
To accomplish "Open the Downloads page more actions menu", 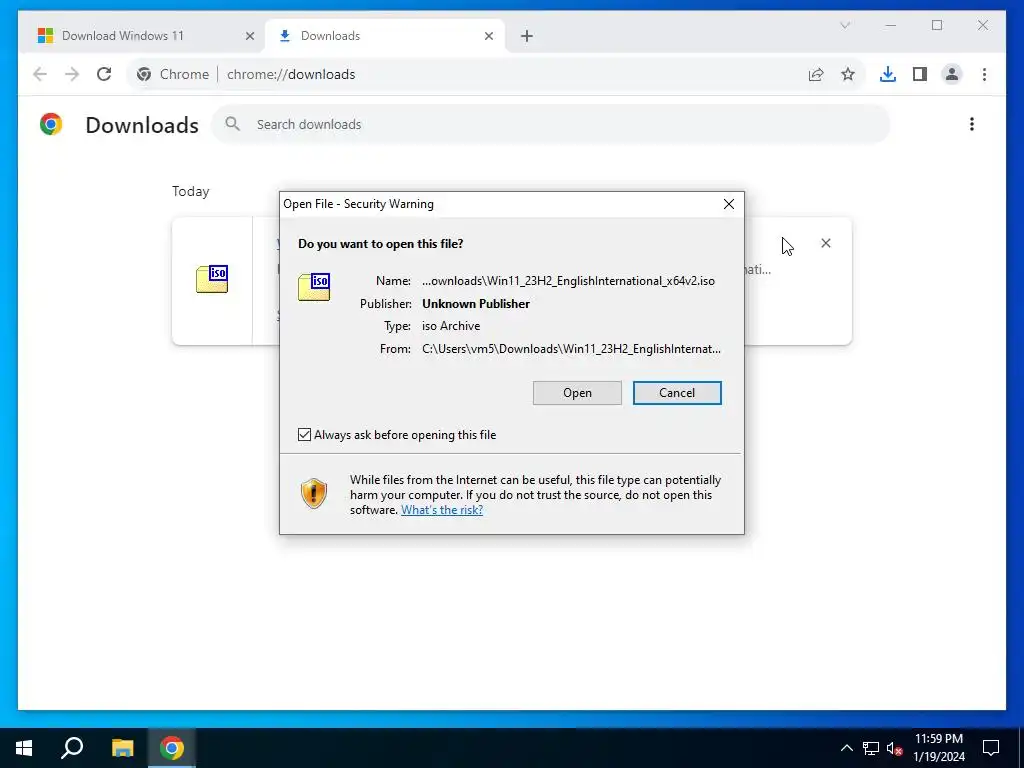I will point(972,124).
